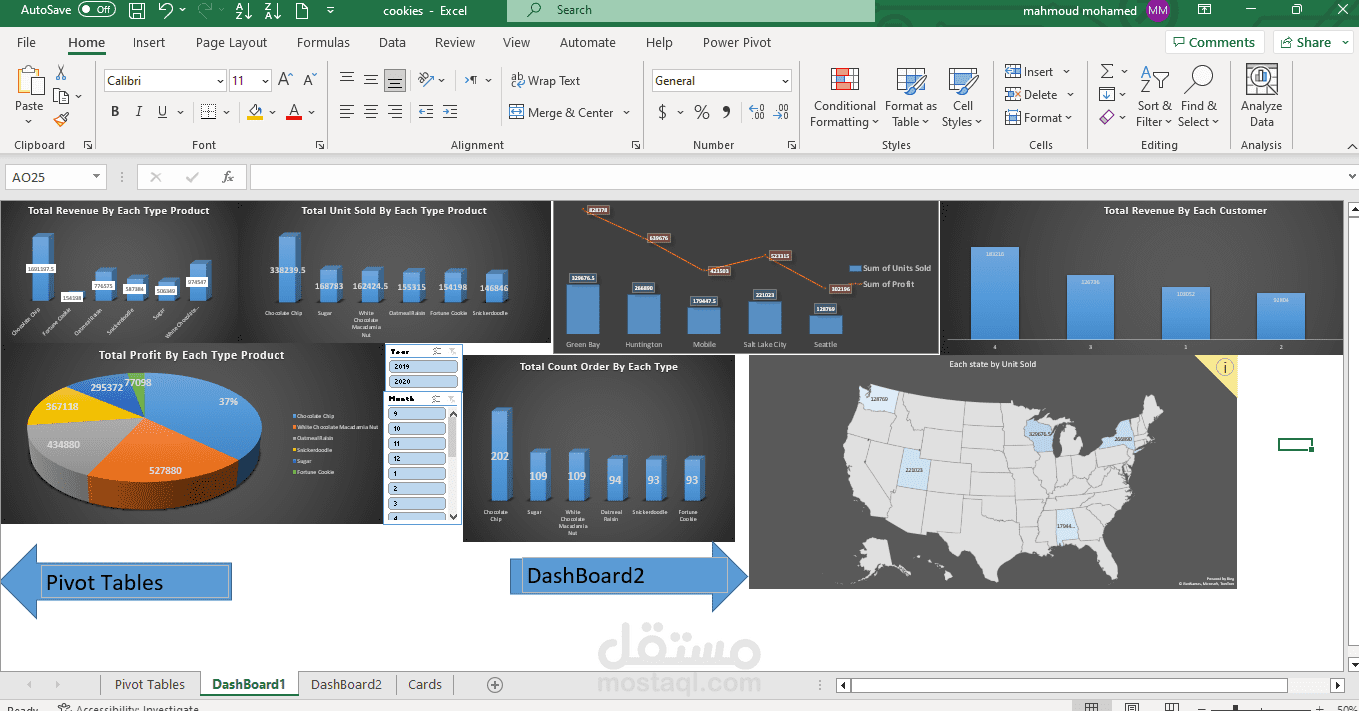This screenshot has height=711, width=1359.
Task: Expand Conditional Formatting menu
Action: pos(845,98)
